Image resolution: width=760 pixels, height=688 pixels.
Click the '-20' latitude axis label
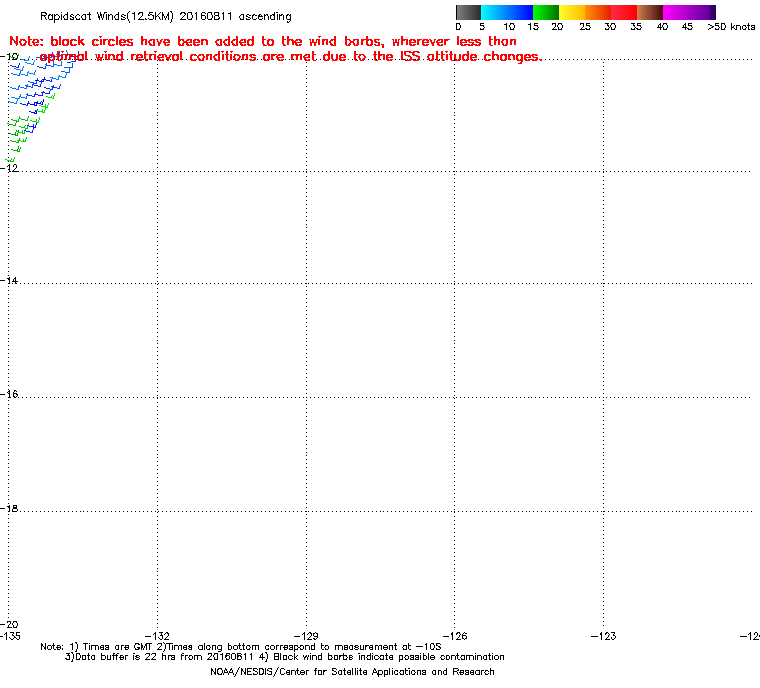[x=9, y=624]
